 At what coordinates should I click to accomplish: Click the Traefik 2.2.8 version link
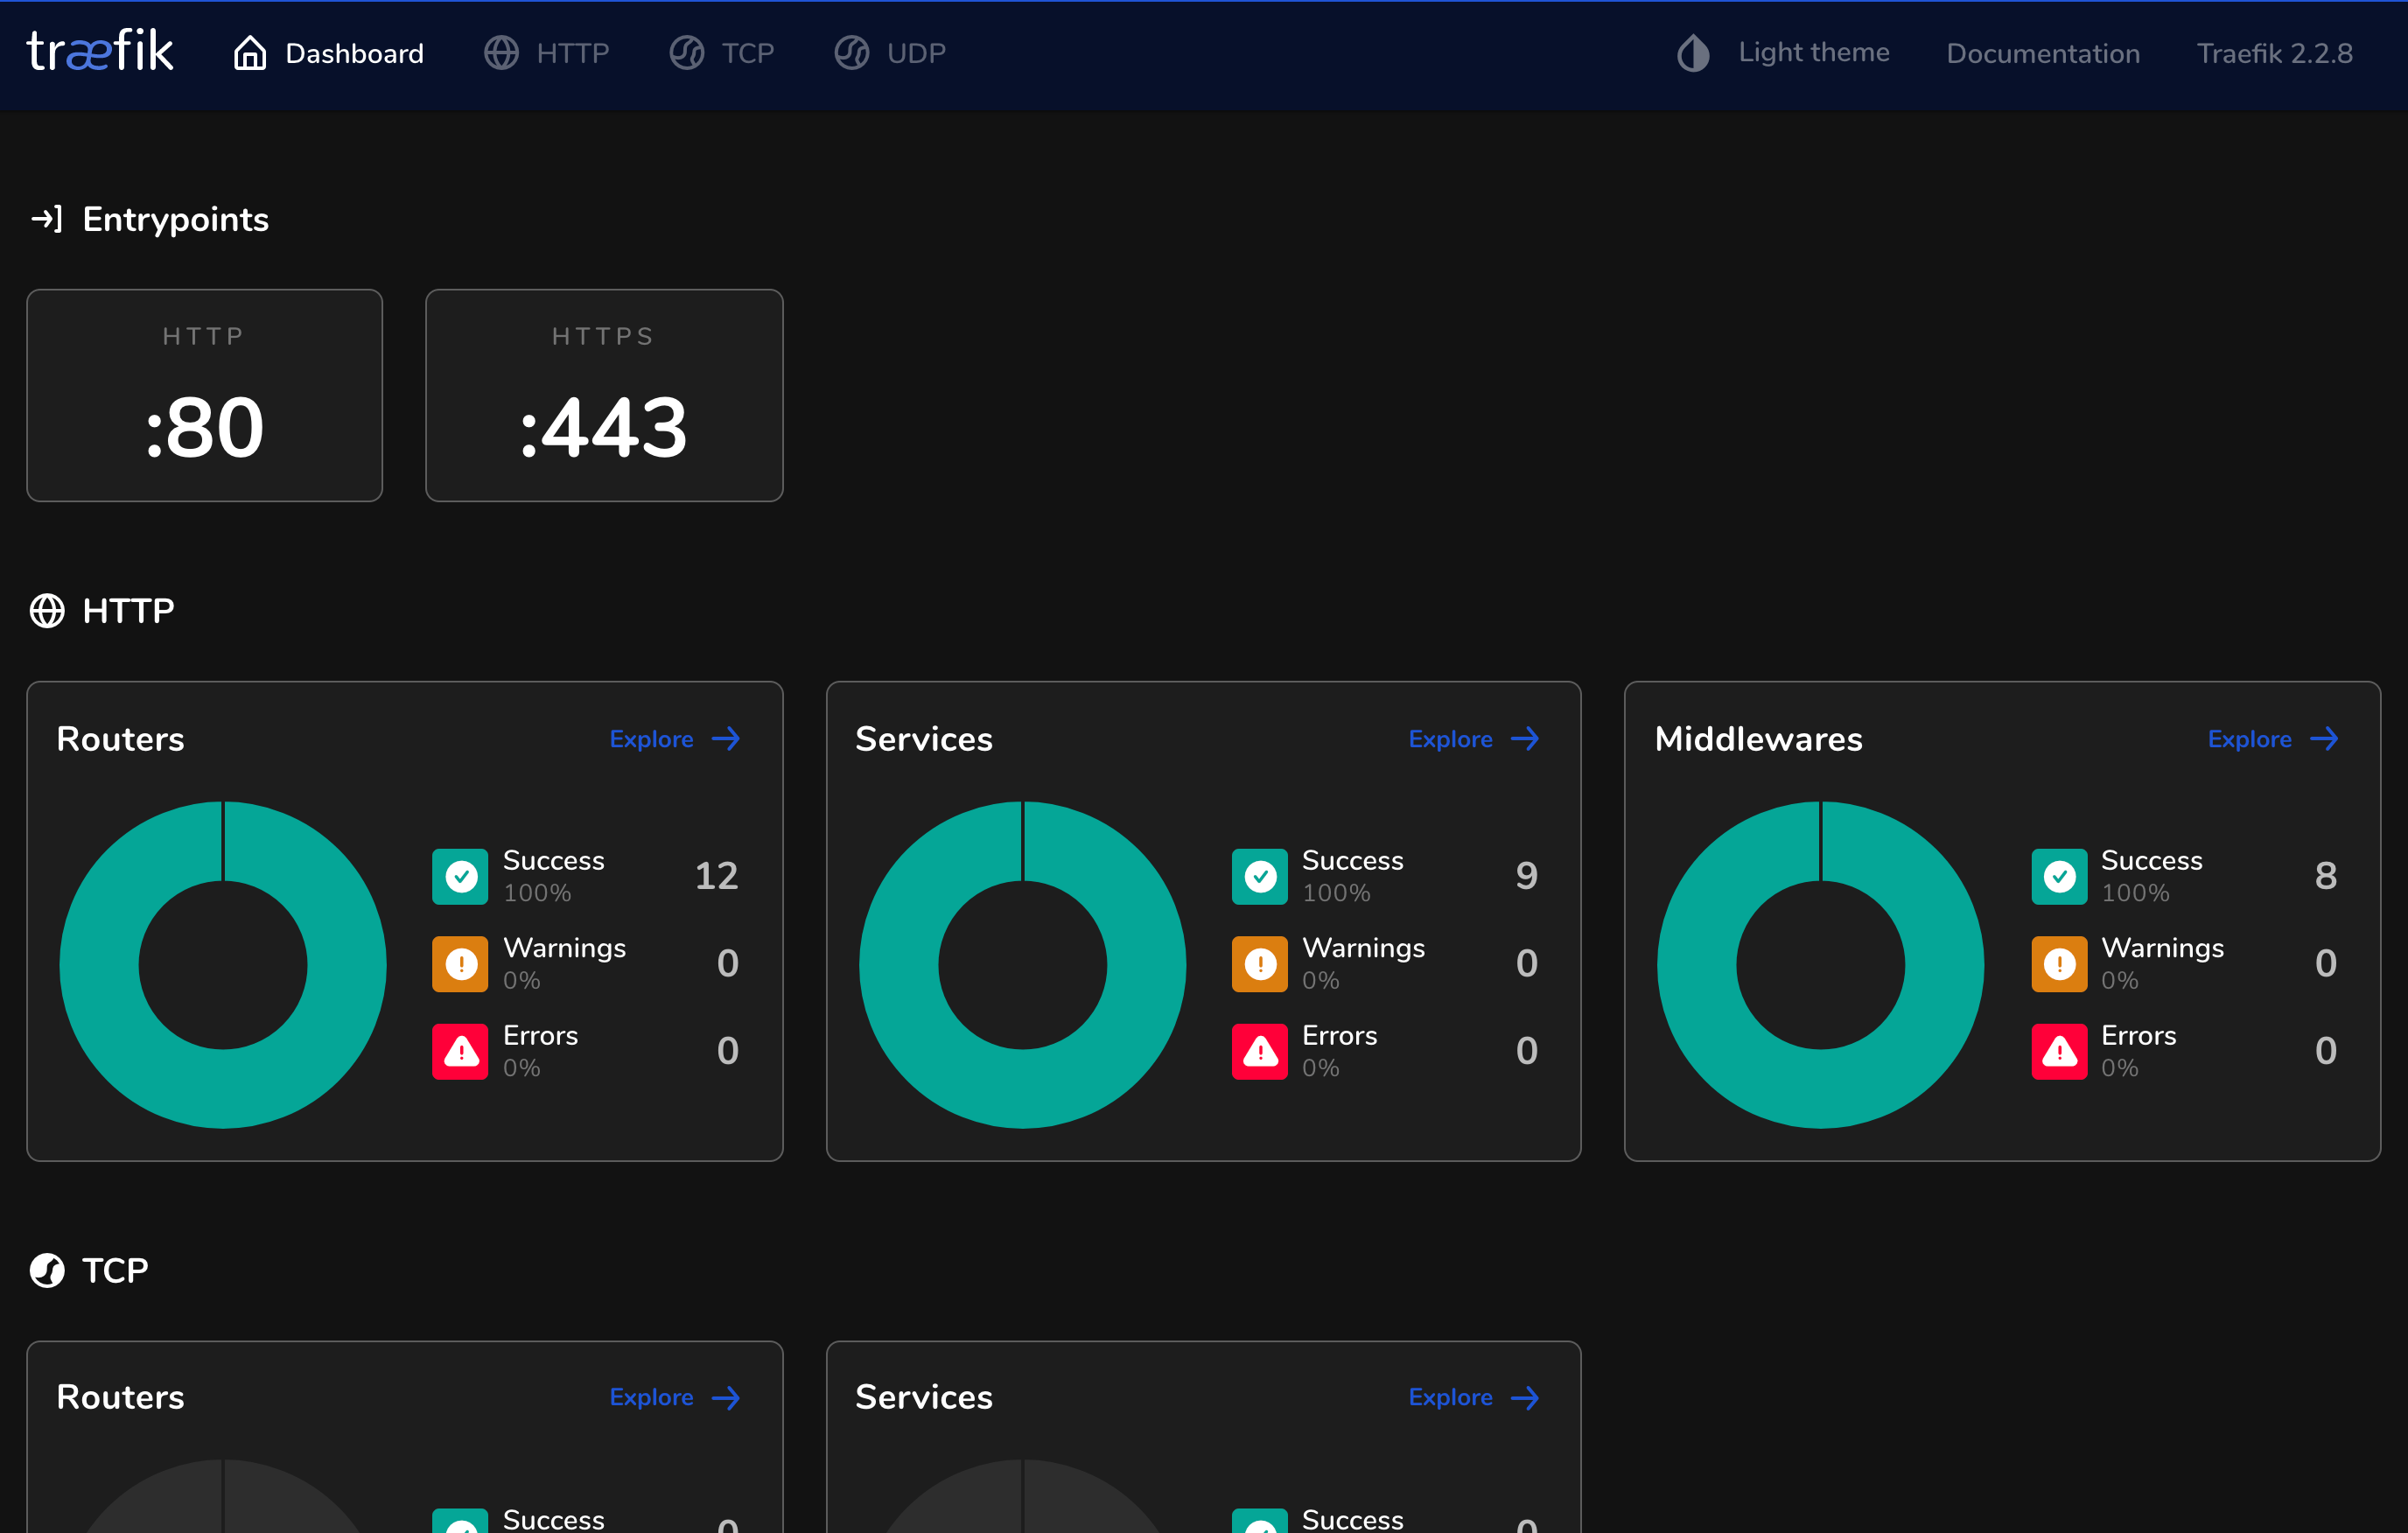pos(2274,53)
